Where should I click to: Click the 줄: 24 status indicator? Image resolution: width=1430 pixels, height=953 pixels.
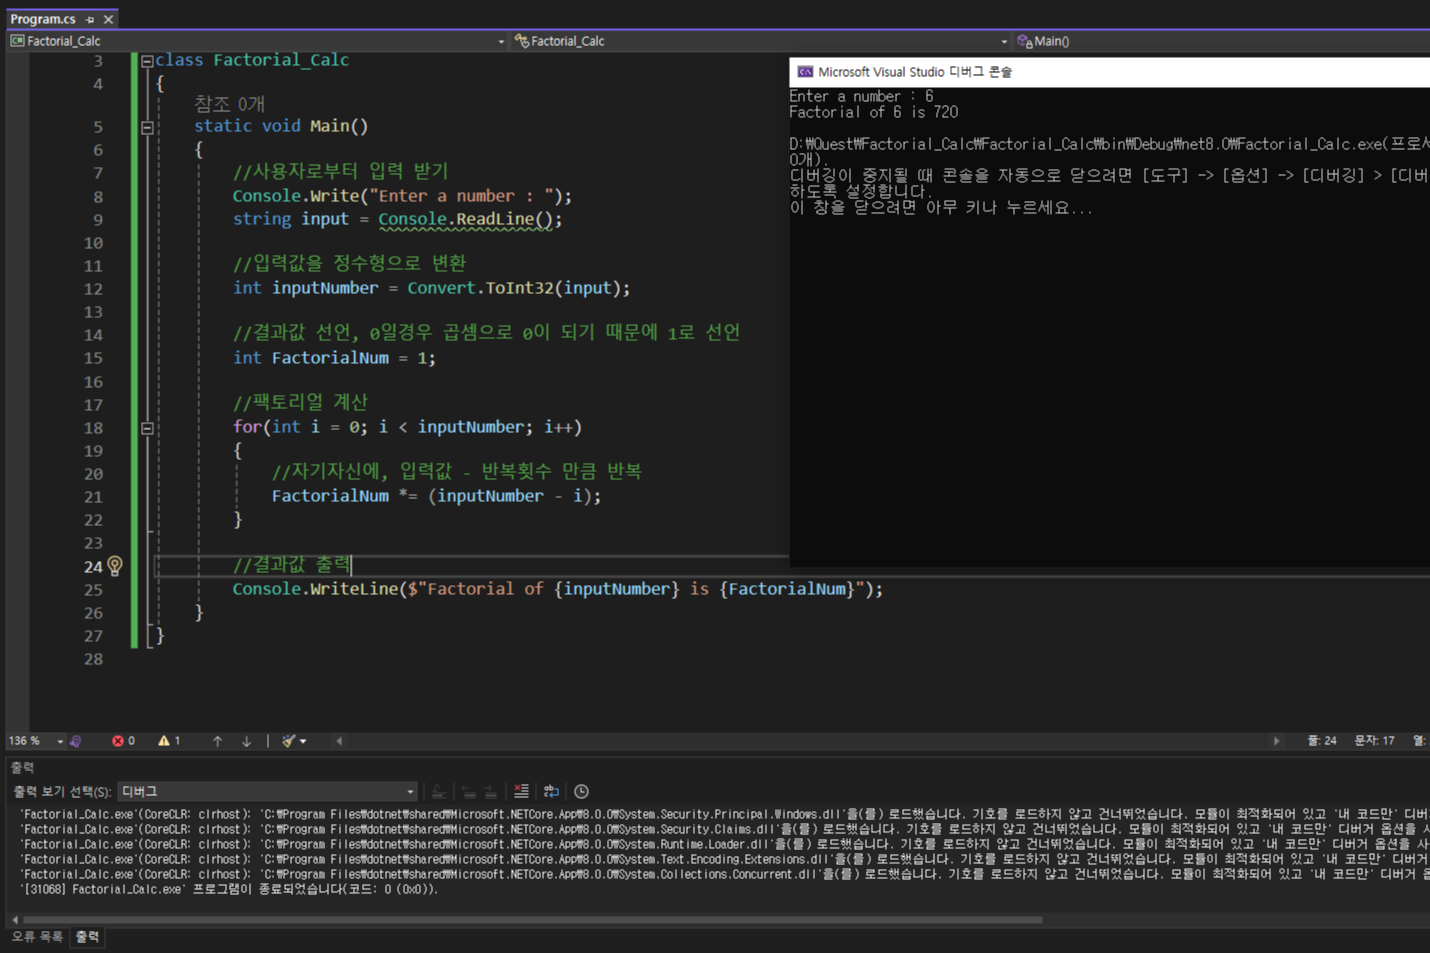[1321, 741]
